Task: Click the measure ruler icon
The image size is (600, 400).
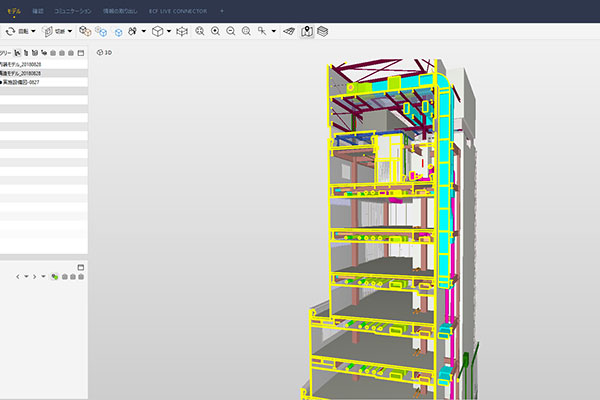Action: [x=288, y=31]
